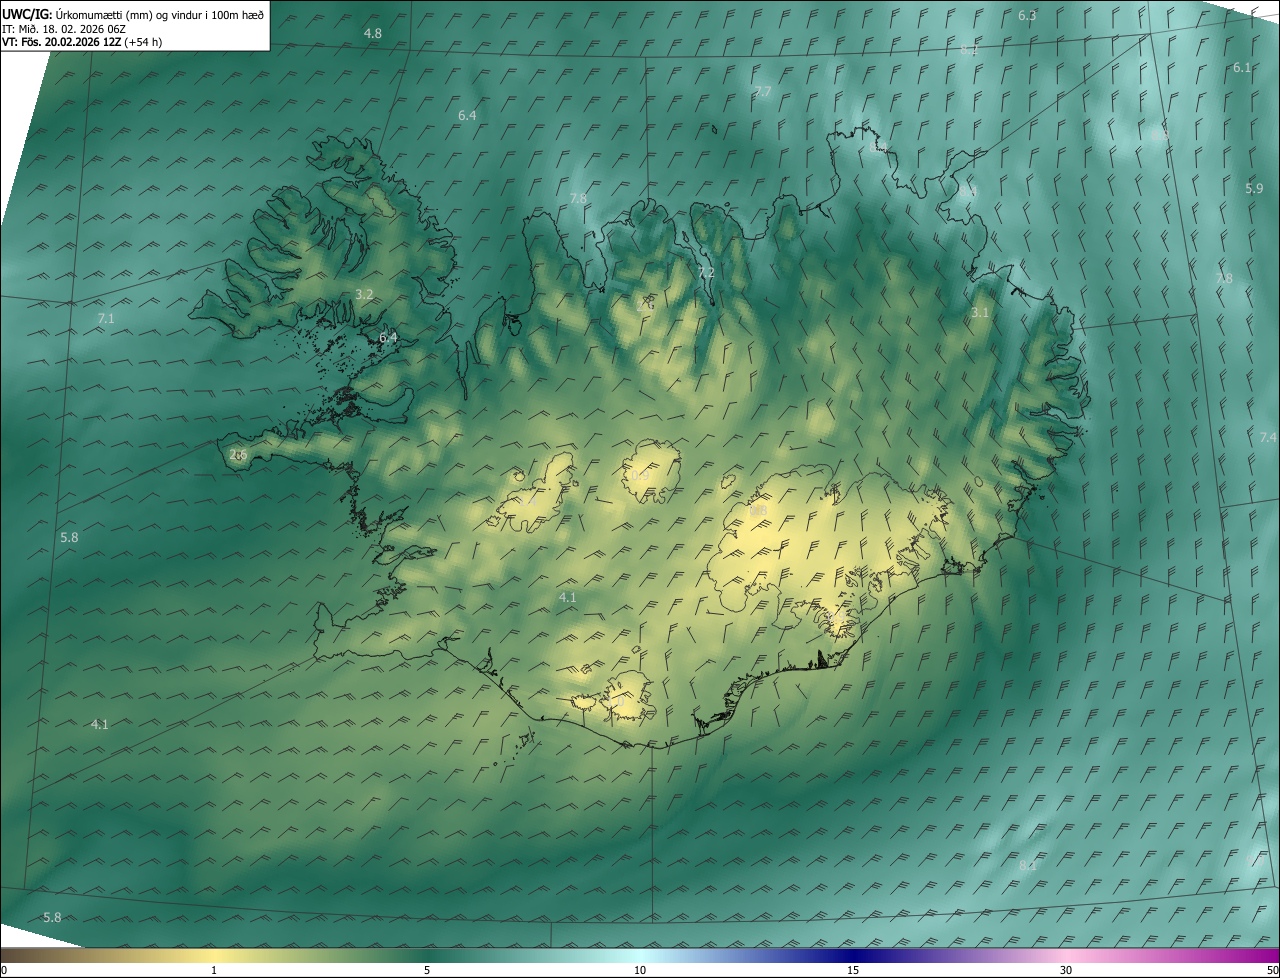
Task: Click the colorbar tick label "10"
Action: (640, 971)
